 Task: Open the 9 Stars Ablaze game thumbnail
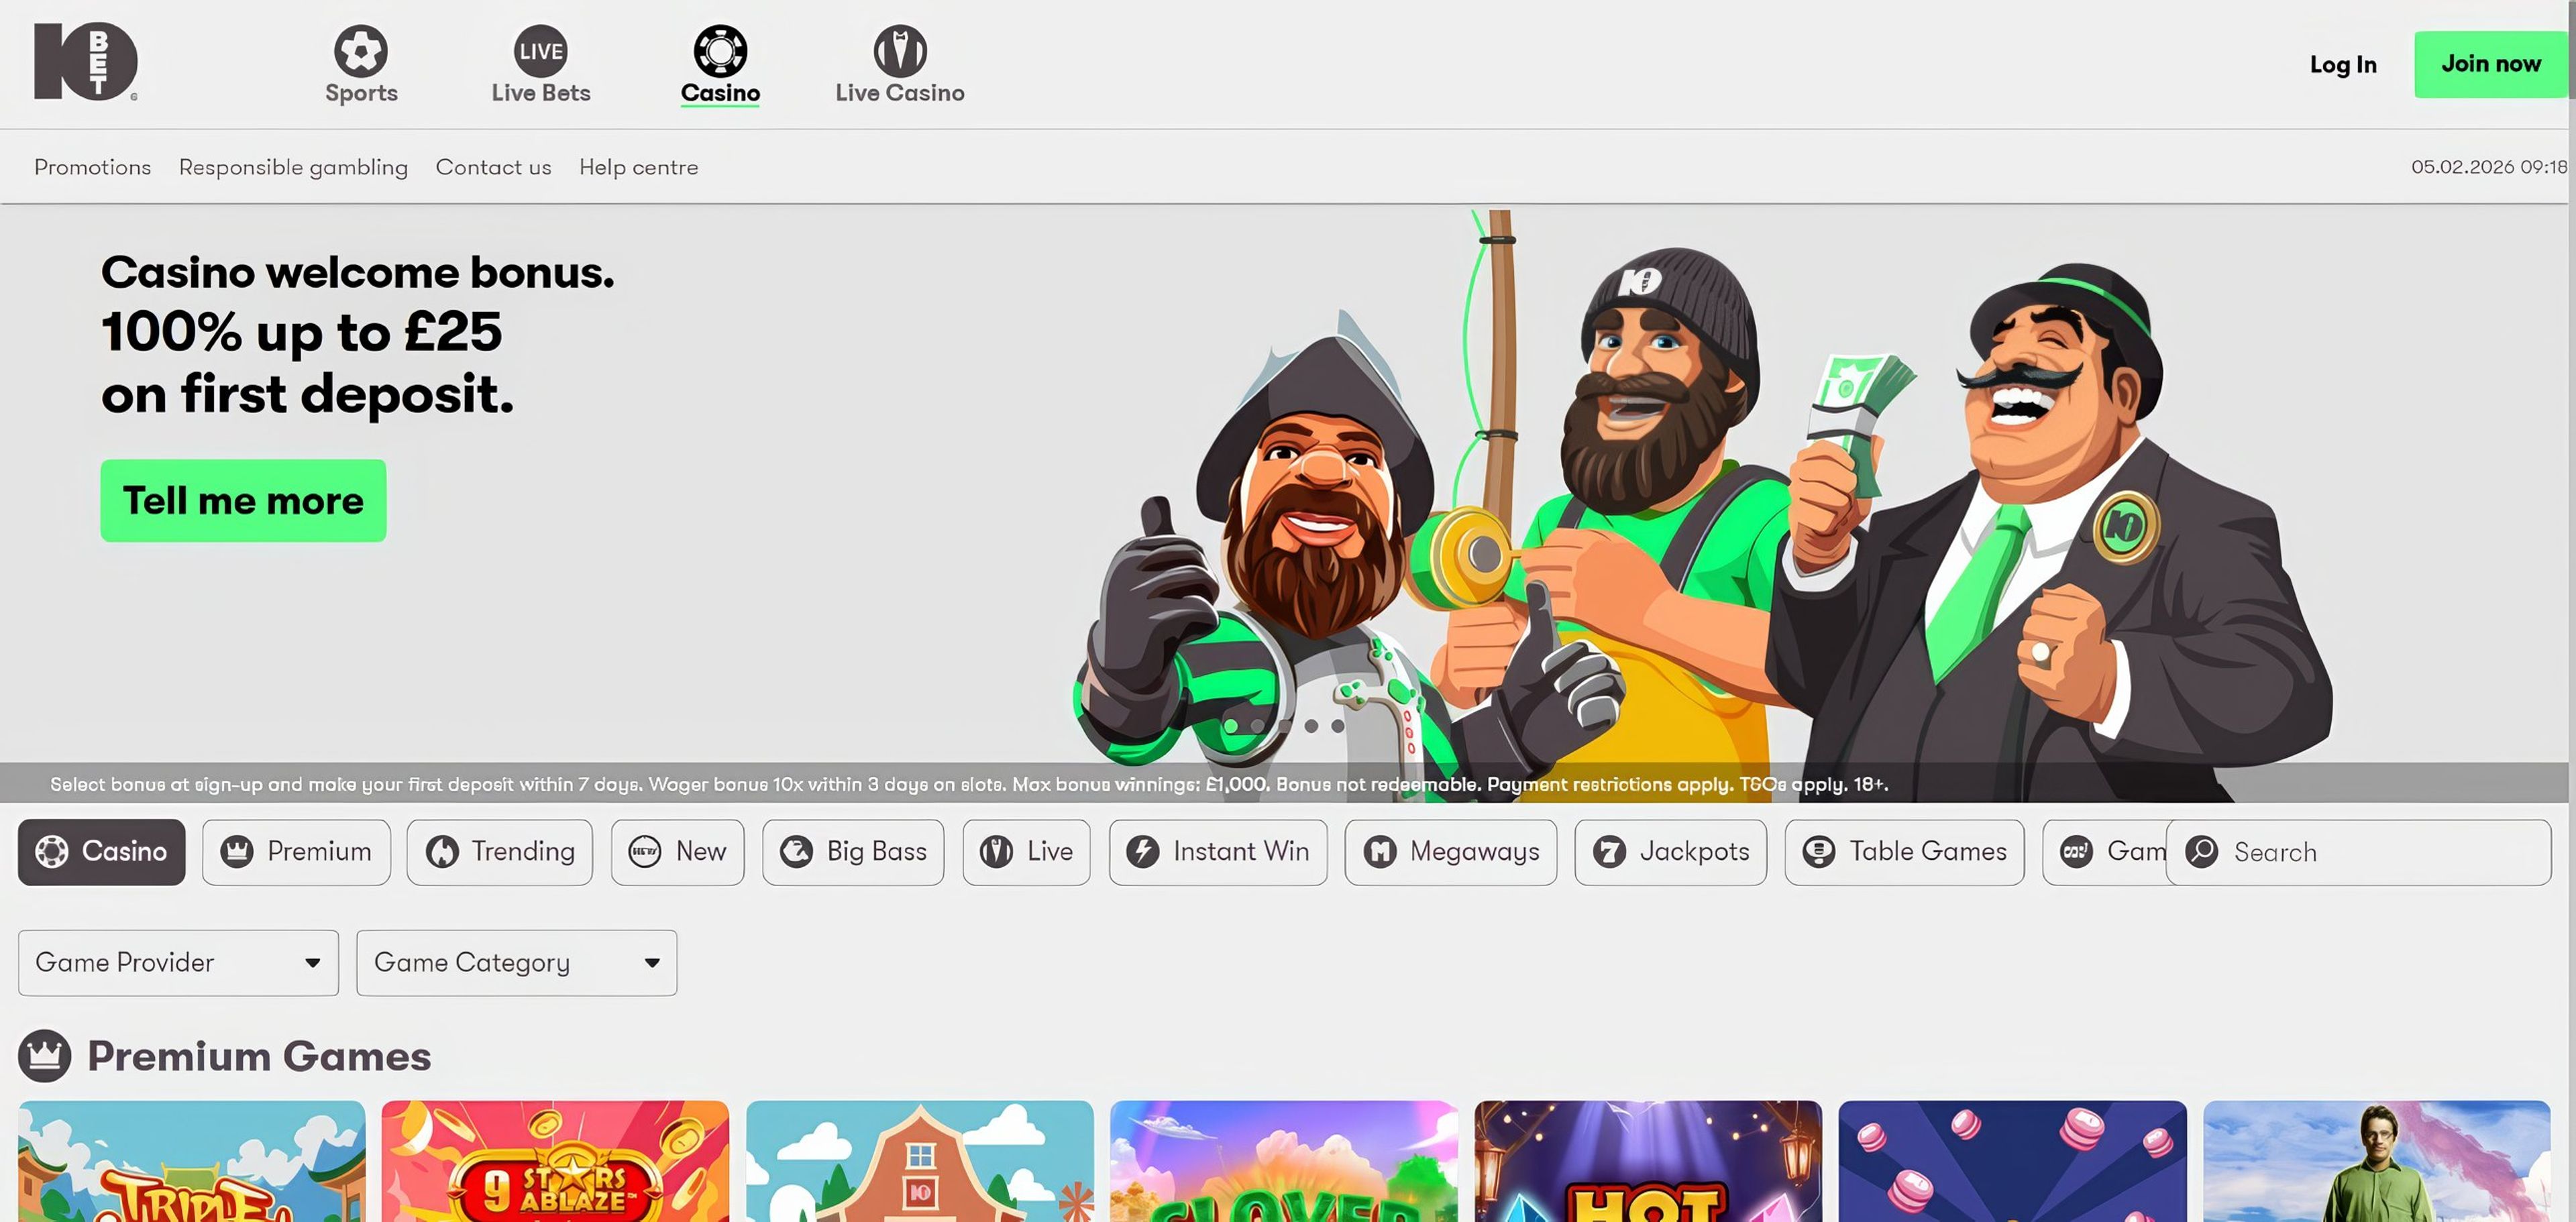pos(555,1161)
